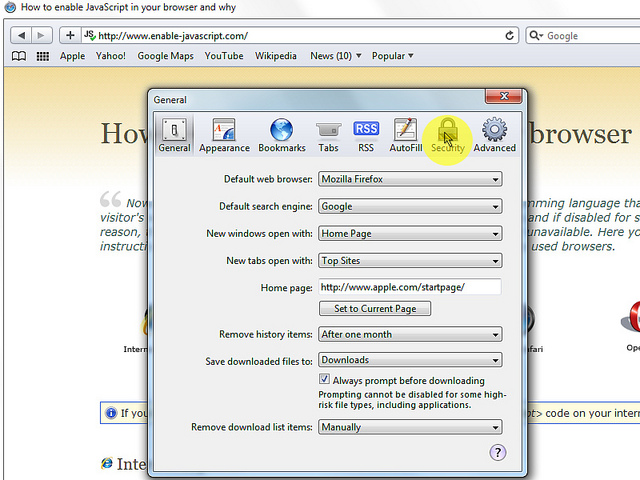Open the Default search engine dropdown
The image size is (640, 480).
410,207
